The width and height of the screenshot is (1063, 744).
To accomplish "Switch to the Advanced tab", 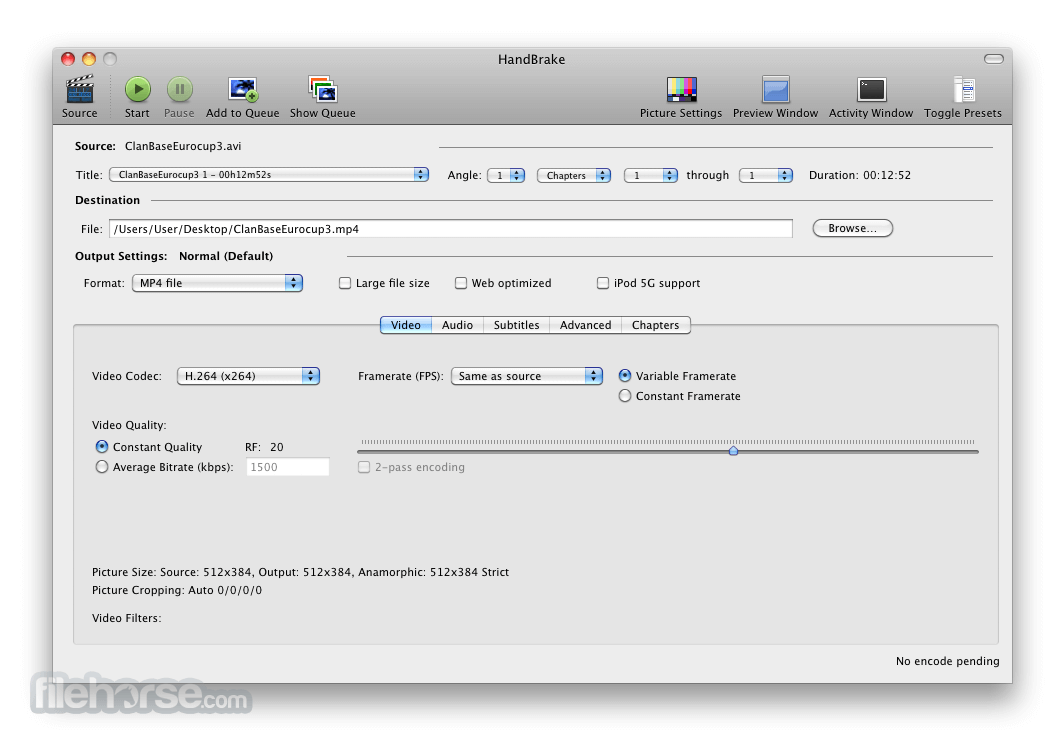I will (586, 325).
